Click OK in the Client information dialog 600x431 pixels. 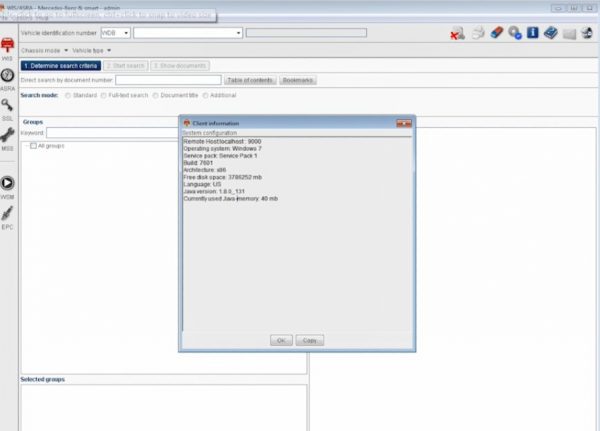281,340
